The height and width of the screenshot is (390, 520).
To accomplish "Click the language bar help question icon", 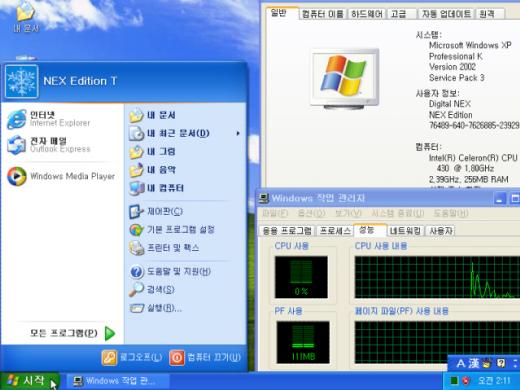I will [500, 363].
